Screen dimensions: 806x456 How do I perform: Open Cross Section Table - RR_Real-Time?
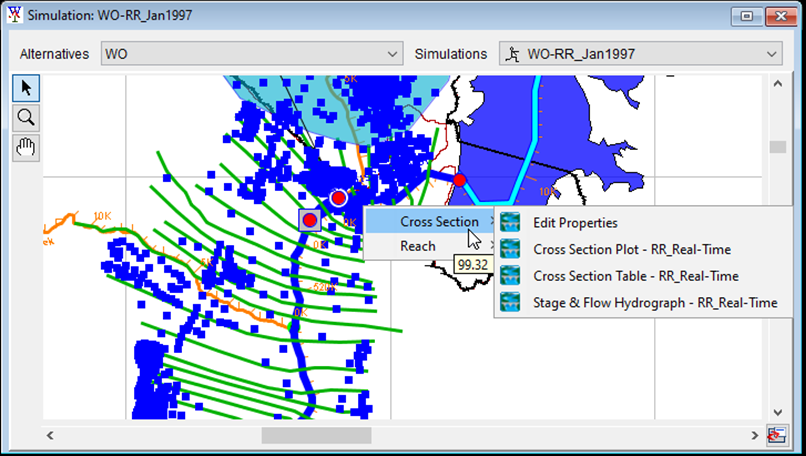point(636,276)
